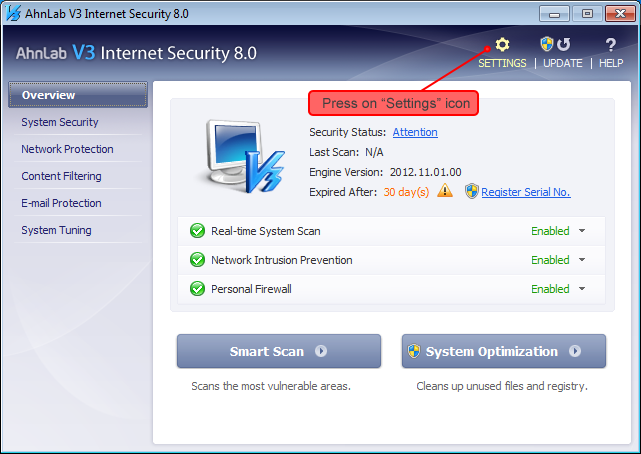Open the System Tuning section

point(56,230)
